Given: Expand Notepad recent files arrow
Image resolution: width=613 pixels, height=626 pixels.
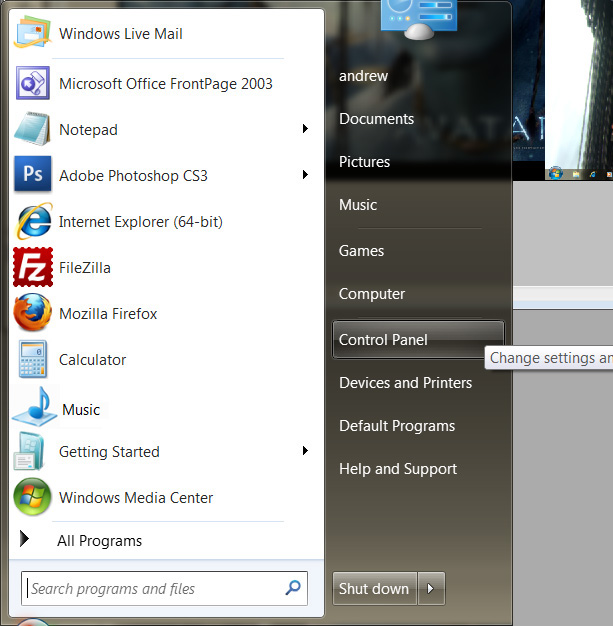Looking at the screenshot, I should [x=305, y=129].
